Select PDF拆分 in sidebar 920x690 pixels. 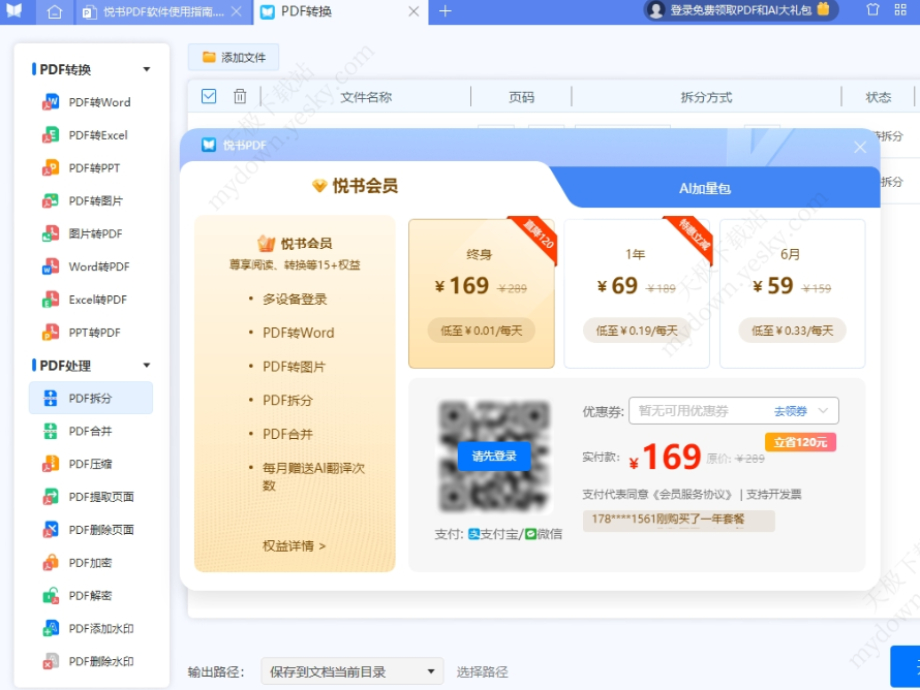click(x=91, y=398)
